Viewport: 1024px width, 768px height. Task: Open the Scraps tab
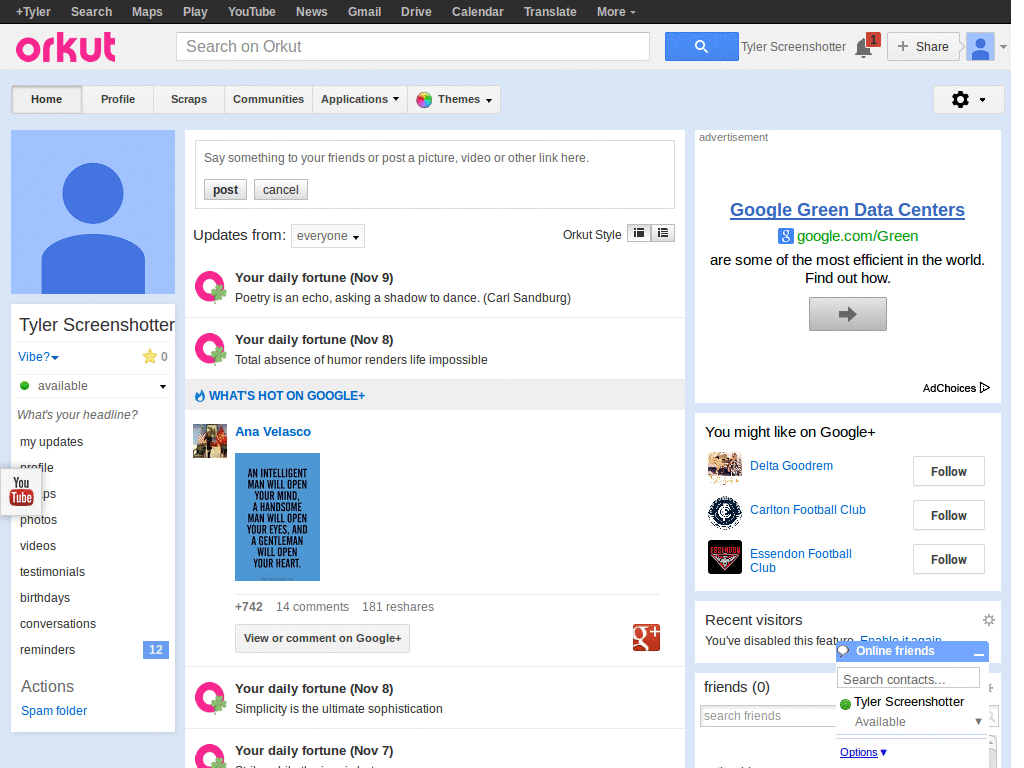click(x=189, y=99)
